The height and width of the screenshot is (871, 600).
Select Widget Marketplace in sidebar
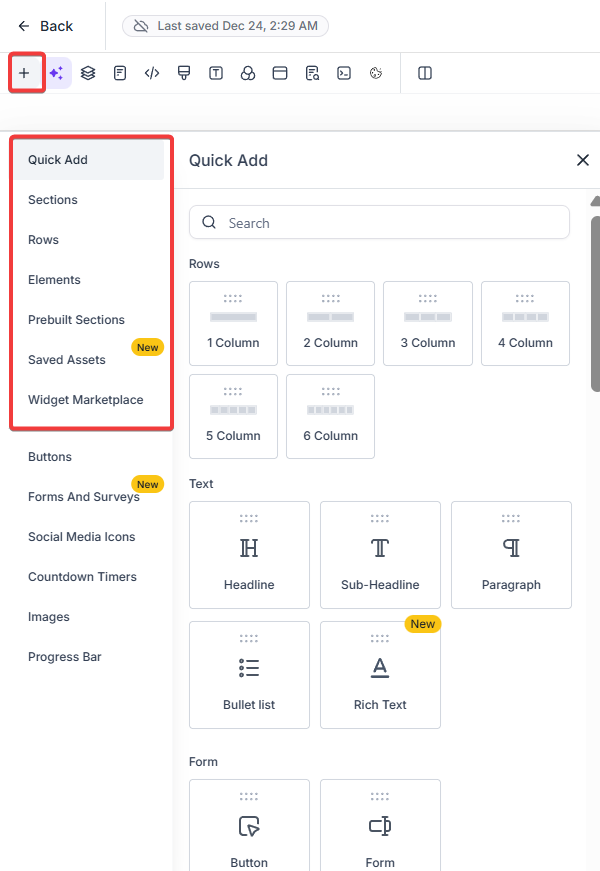pyautogui.click(x=85, y=400)
